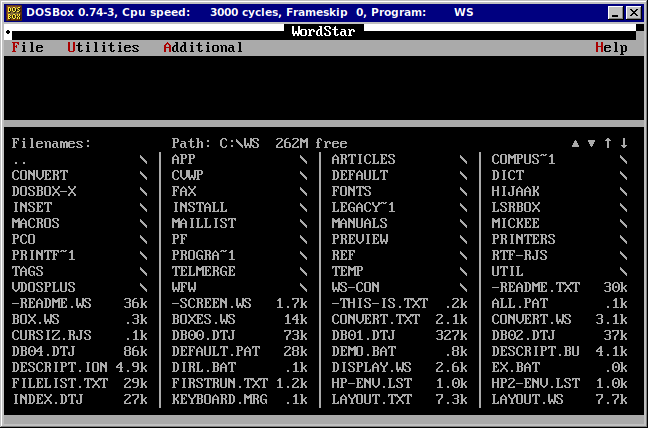Open the MACROS directory
The width and height of the screenshot is (648, 428).
click(36, 224)
